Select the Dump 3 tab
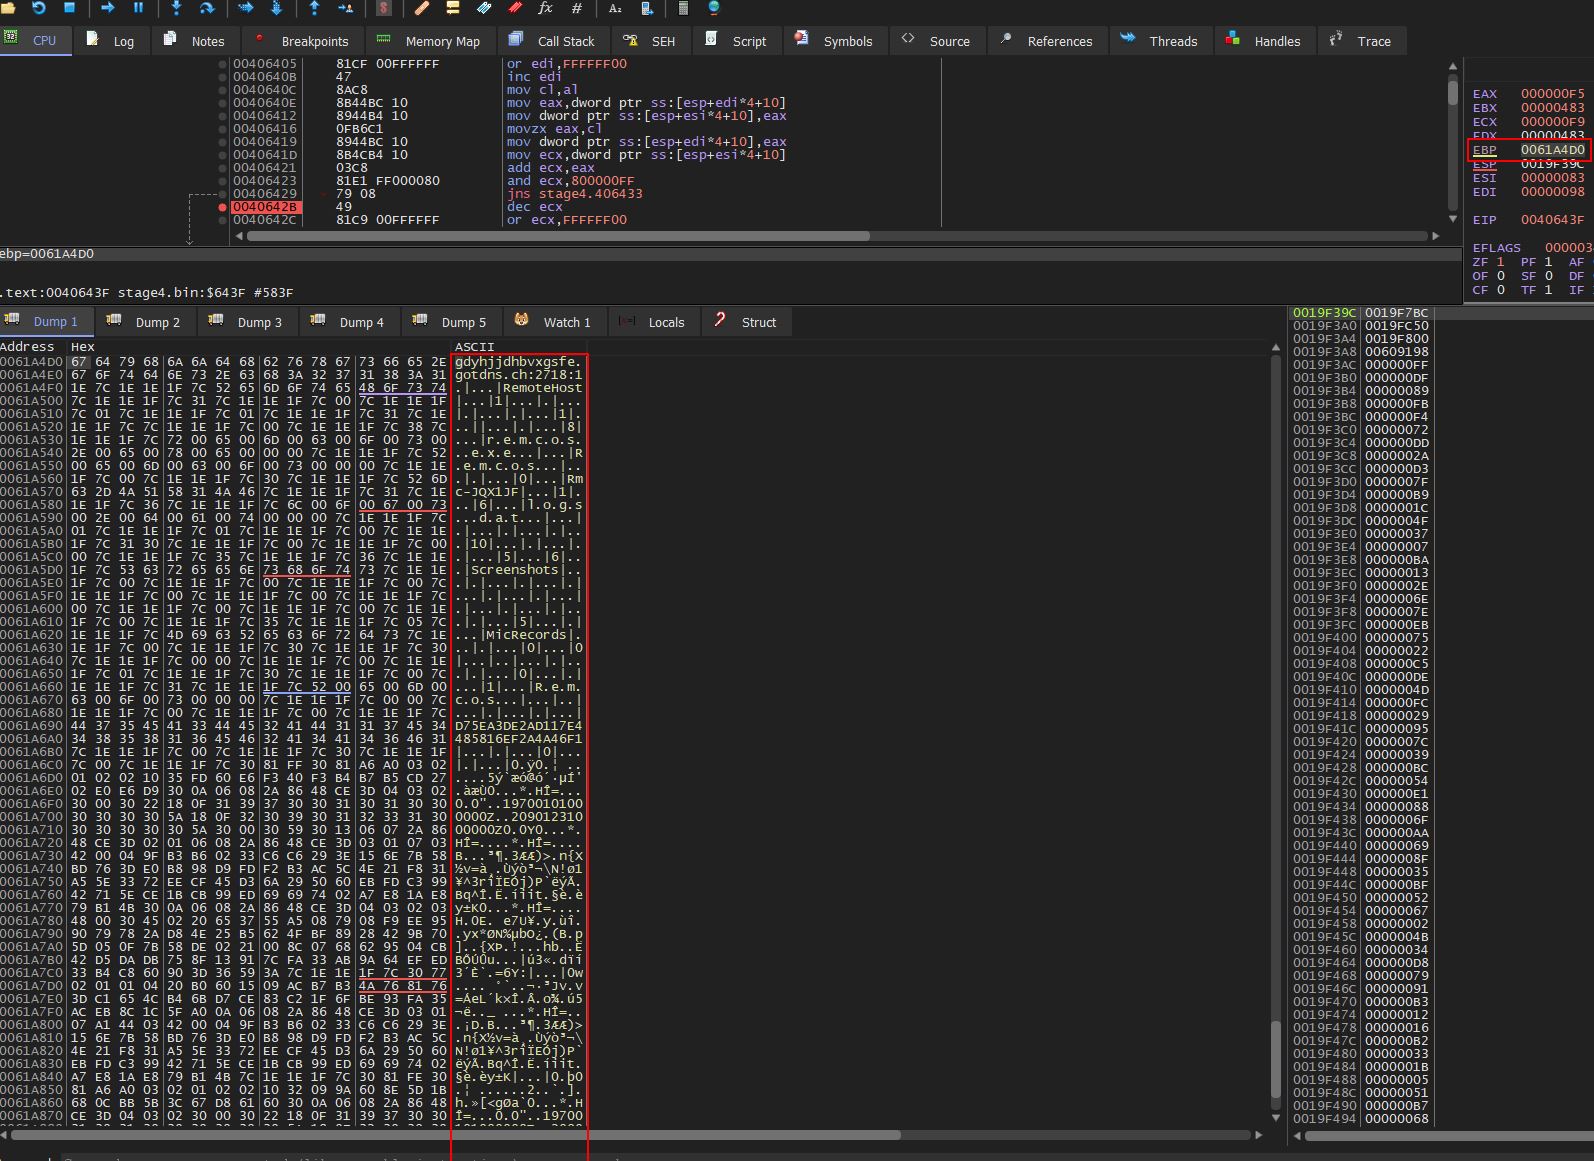1594x1161 pixels. tap(248, 322)
